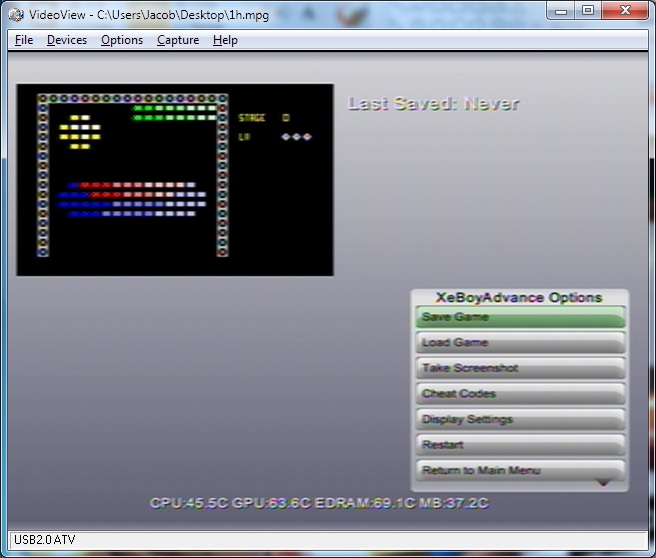Image resolution: width=656 pixels, height=558 pixels.
Task: Open the Devices menu
Action: (67, 40)
